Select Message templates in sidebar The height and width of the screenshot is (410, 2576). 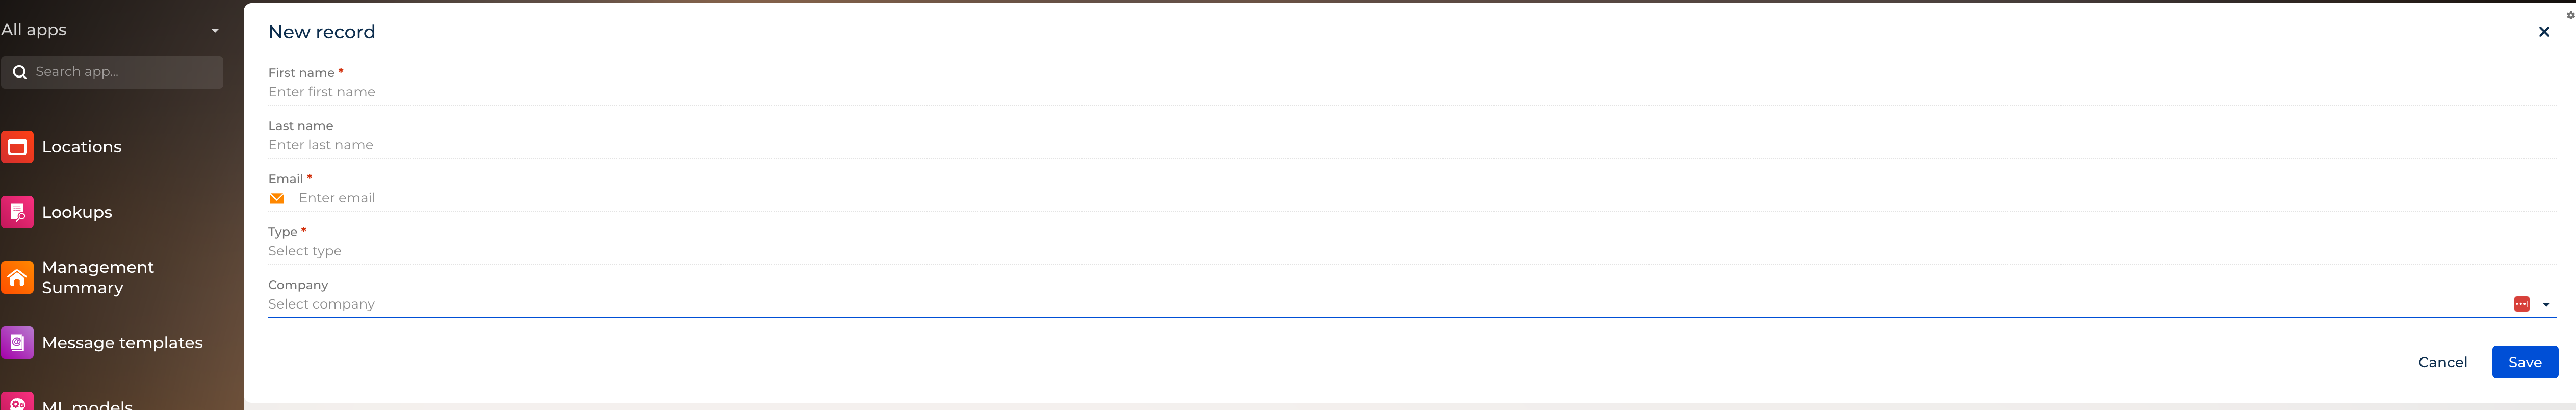(x=122, y=343)
